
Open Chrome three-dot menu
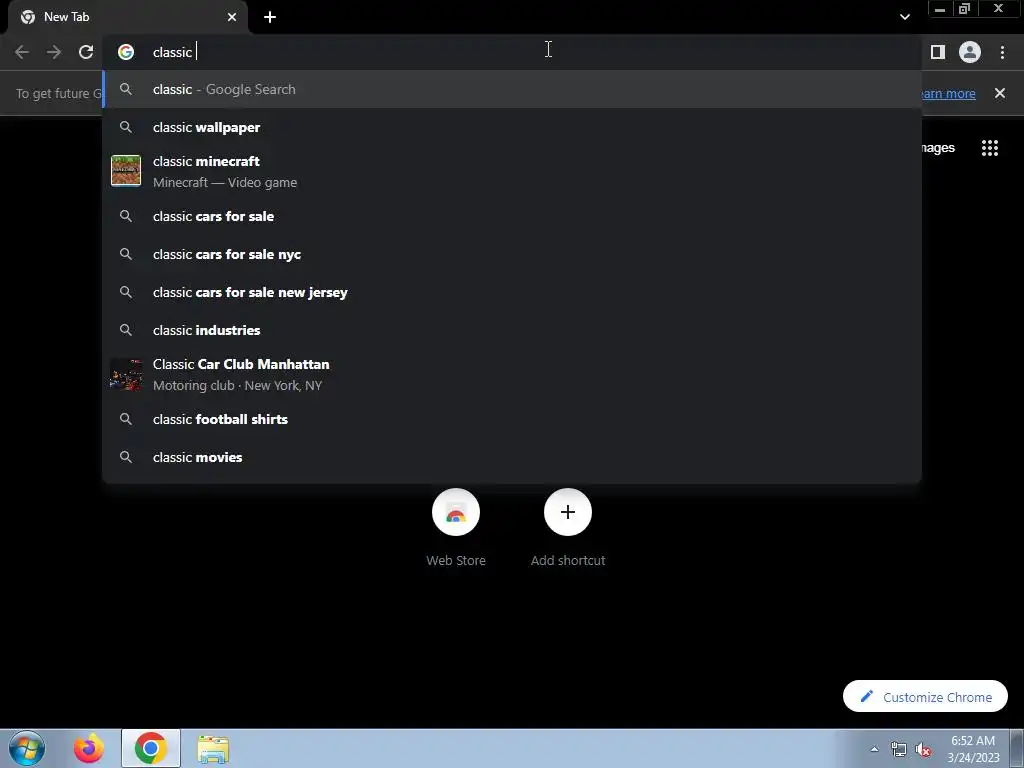pyautogui.click(x=1002, y=52)
